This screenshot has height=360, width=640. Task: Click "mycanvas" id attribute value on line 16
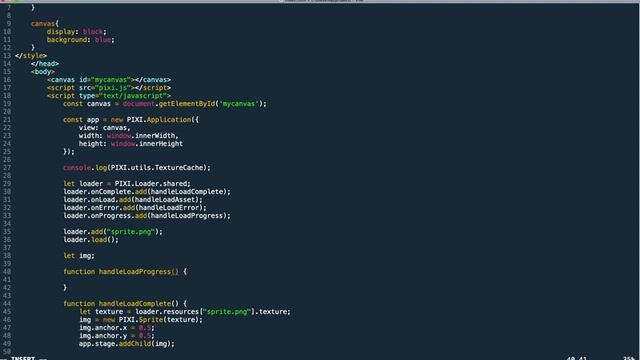coord(111,80)
